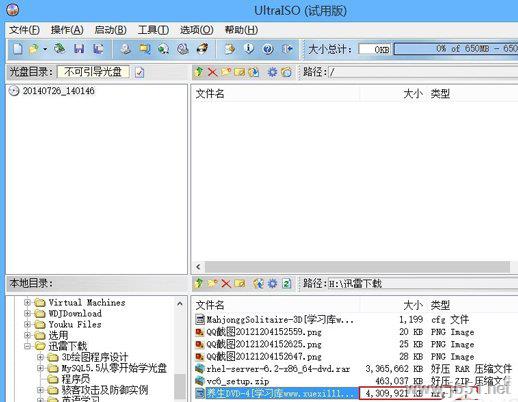Click the Mount to virtual drive icon
Viewport: 518px width, 402px height.
coord(183,49)
